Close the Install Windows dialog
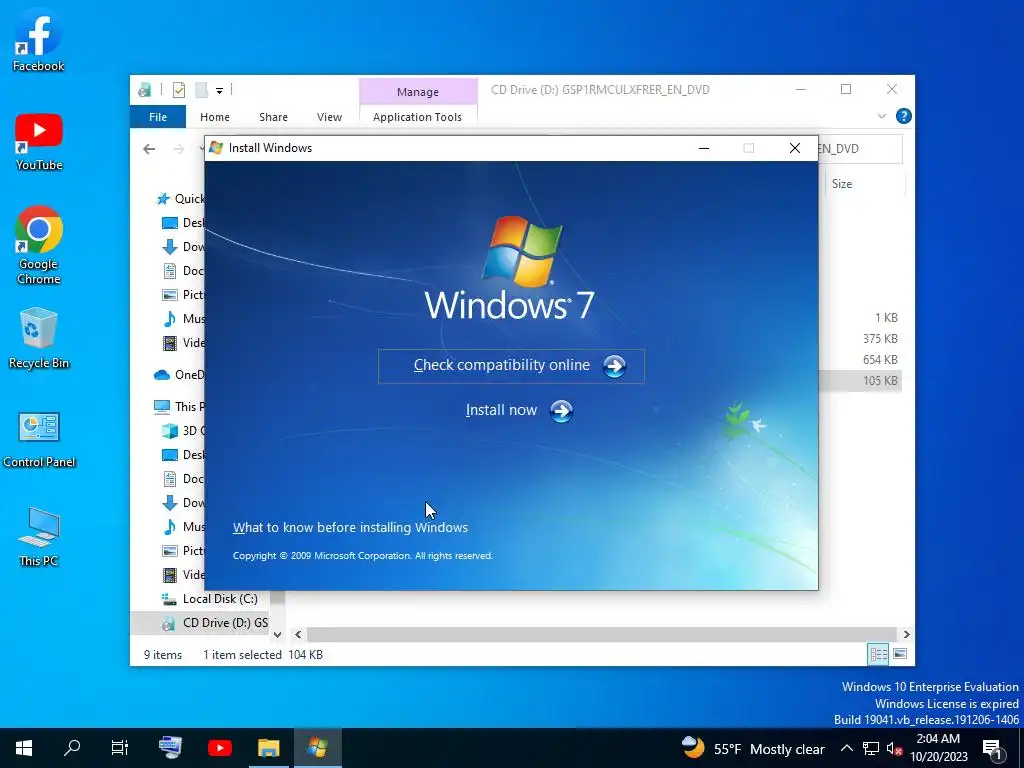Screen dimensions: 1024x768 click(x=794, y=148)
